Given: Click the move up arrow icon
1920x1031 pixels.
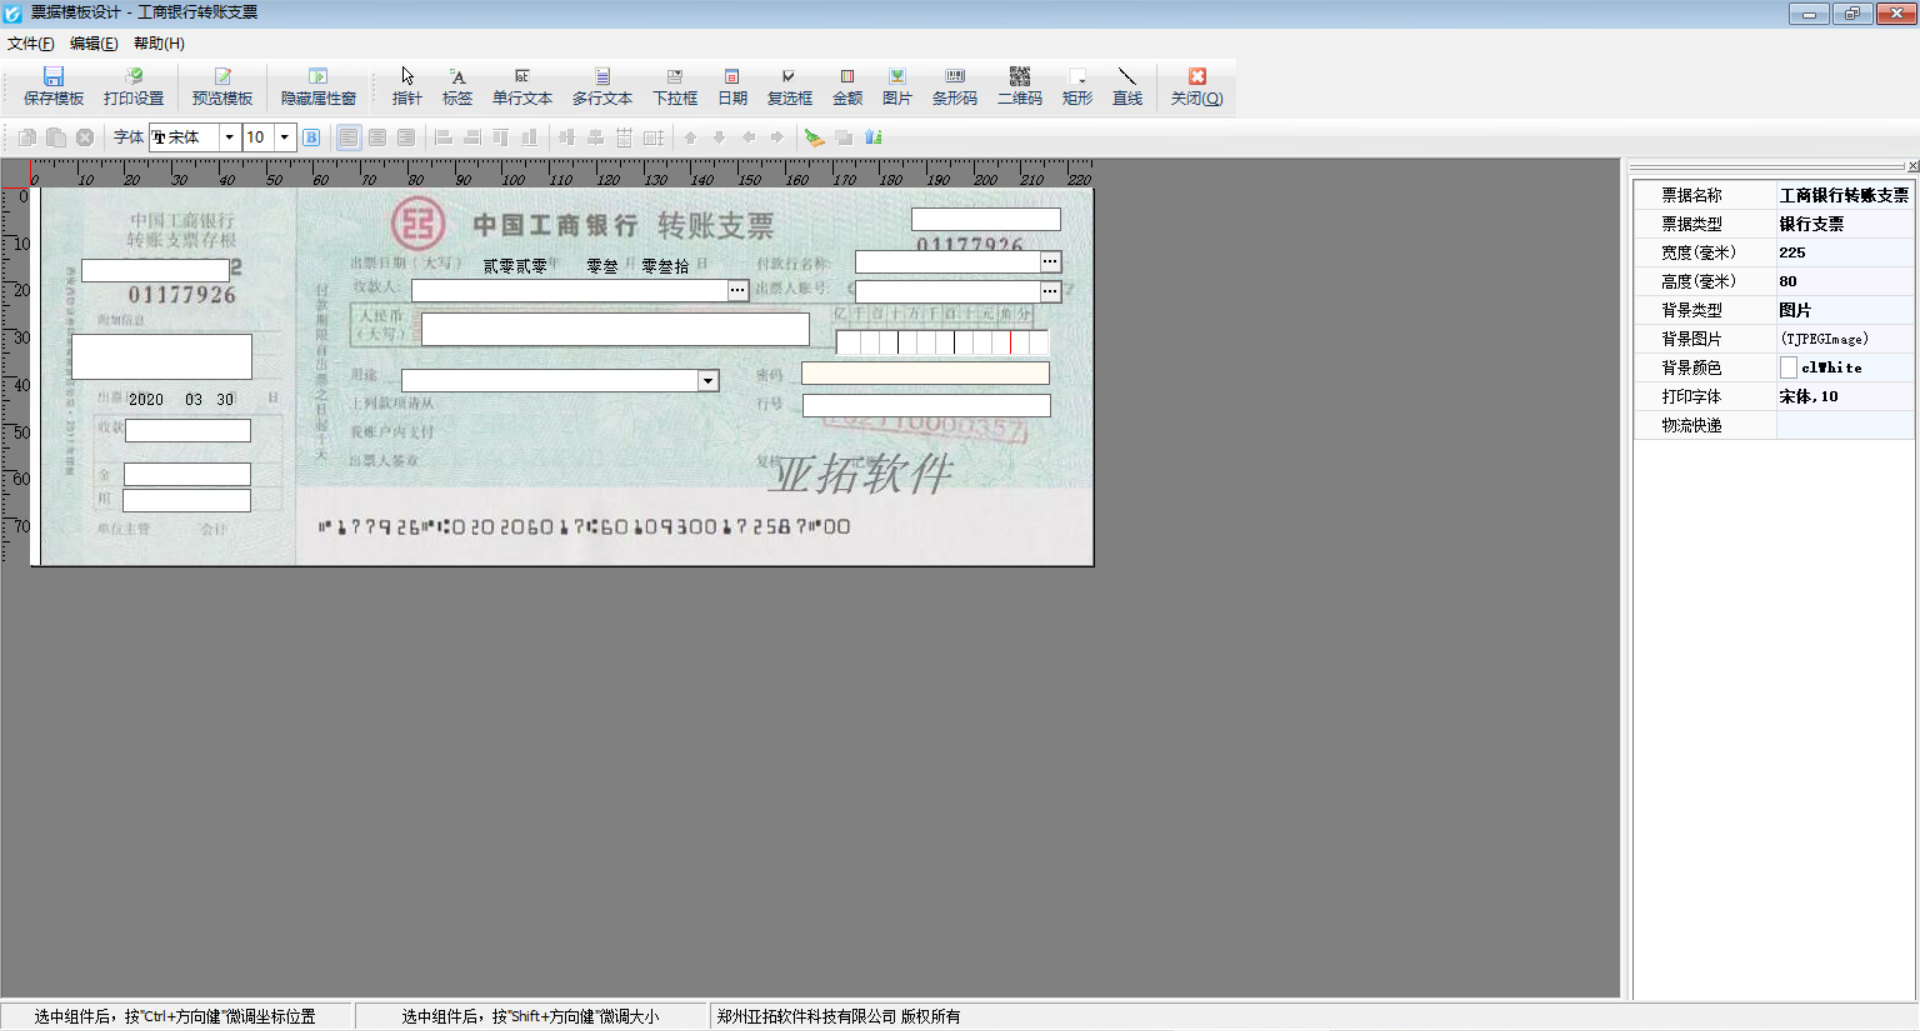Looking at the screenshot, I should 690,137.
